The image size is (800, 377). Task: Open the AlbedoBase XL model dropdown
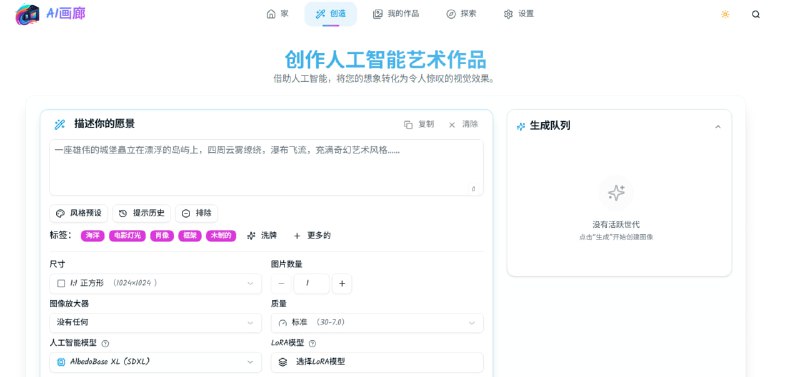pos(156,362)
